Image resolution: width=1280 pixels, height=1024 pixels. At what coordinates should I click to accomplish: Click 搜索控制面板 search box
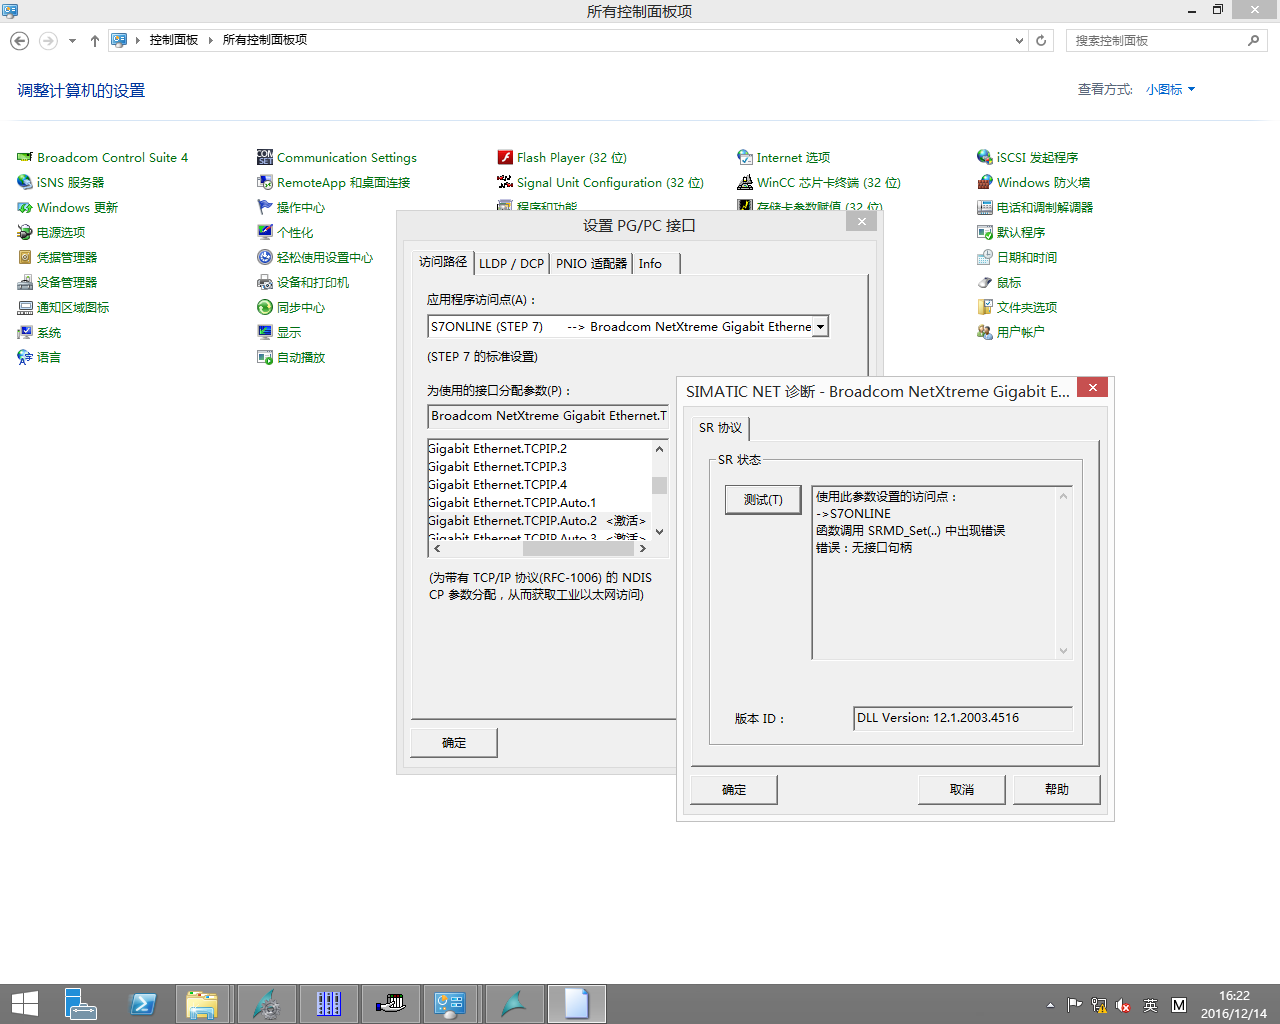[x=1166, y=41]
